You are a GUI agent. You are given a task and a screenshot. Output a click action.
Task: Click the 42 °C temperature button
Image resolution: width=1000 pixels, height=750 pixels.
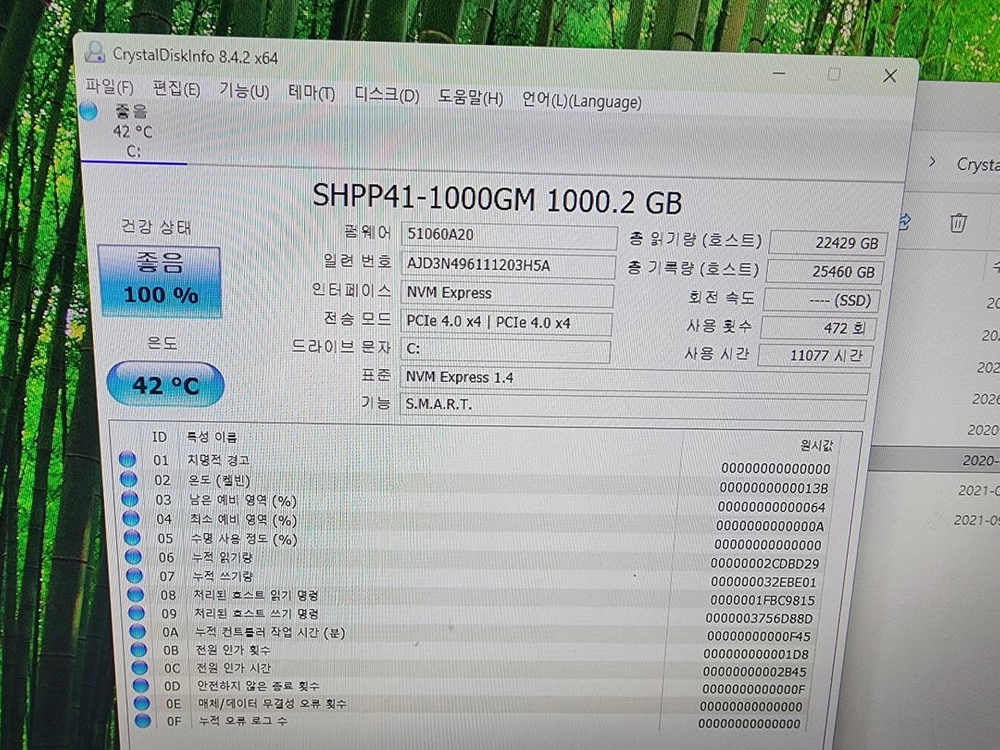coord(165,384)
